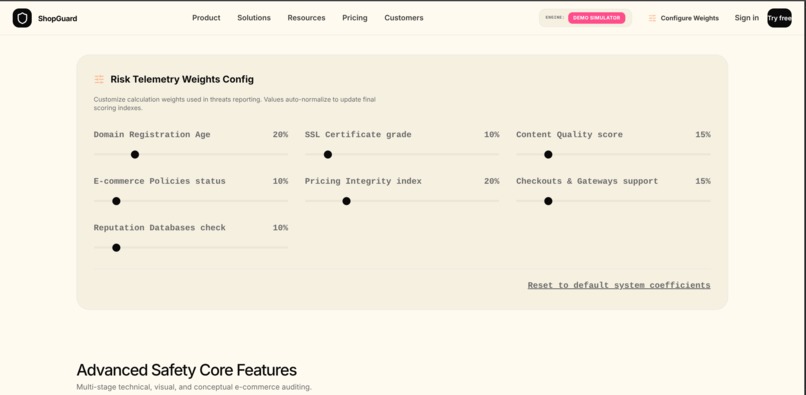Click the SSL Certificate grade label
Image resolution: width=806 pixels, height=395 pixels.
tap(358, 135)
